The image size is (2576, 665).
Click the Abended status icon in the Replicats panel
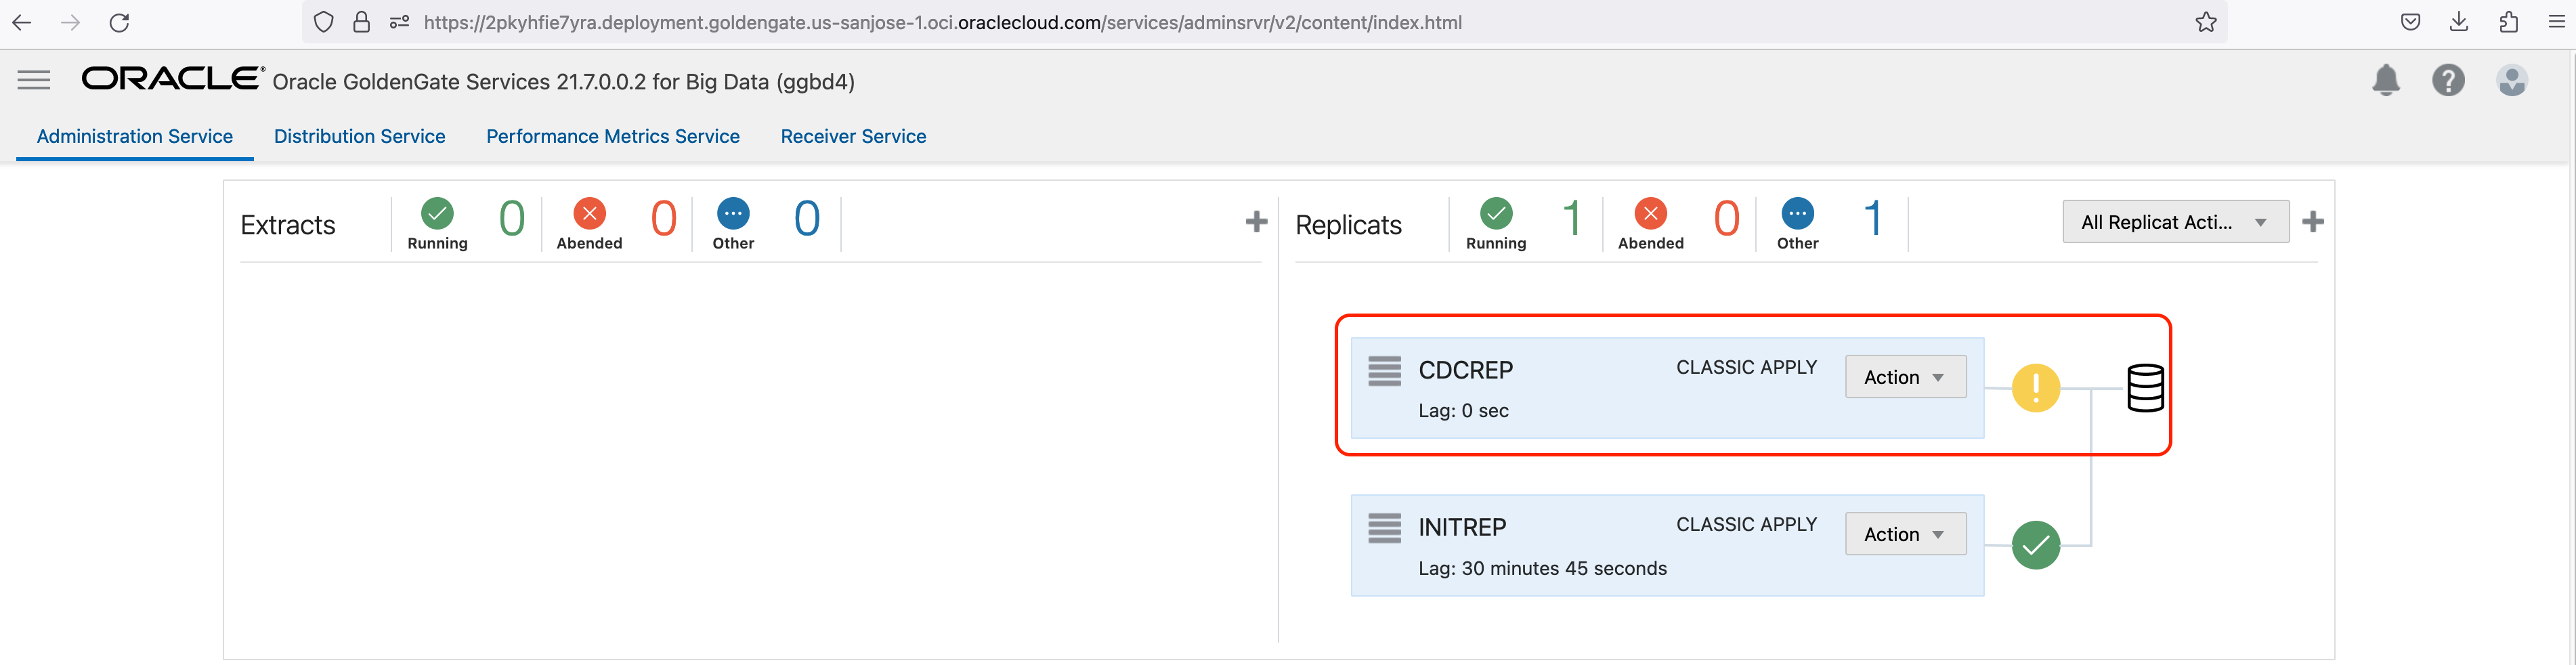pyautogui.click(x=1650, y=212)
